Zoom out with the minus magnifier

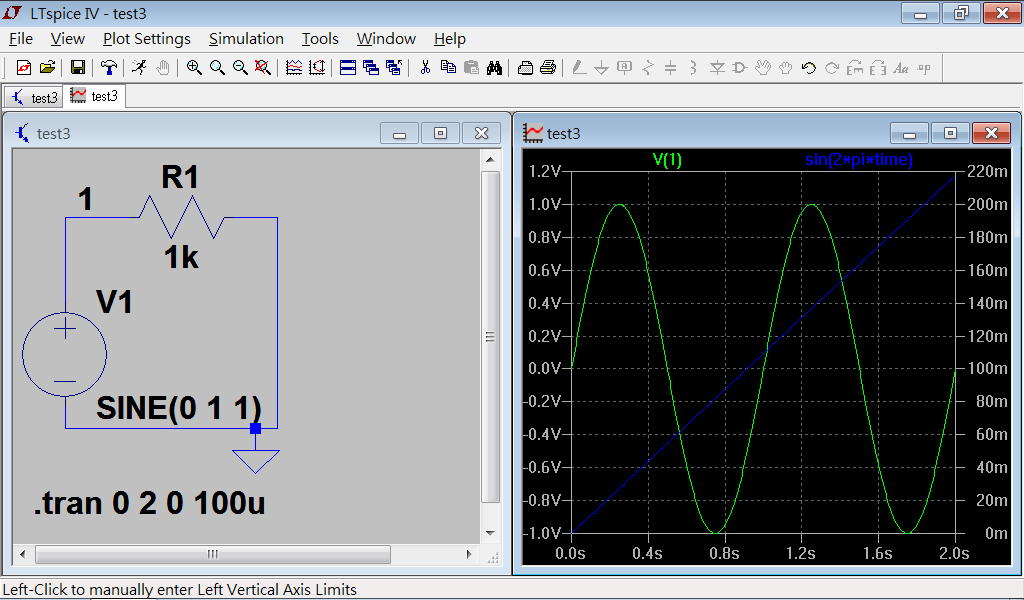click(x=240, y=67)
